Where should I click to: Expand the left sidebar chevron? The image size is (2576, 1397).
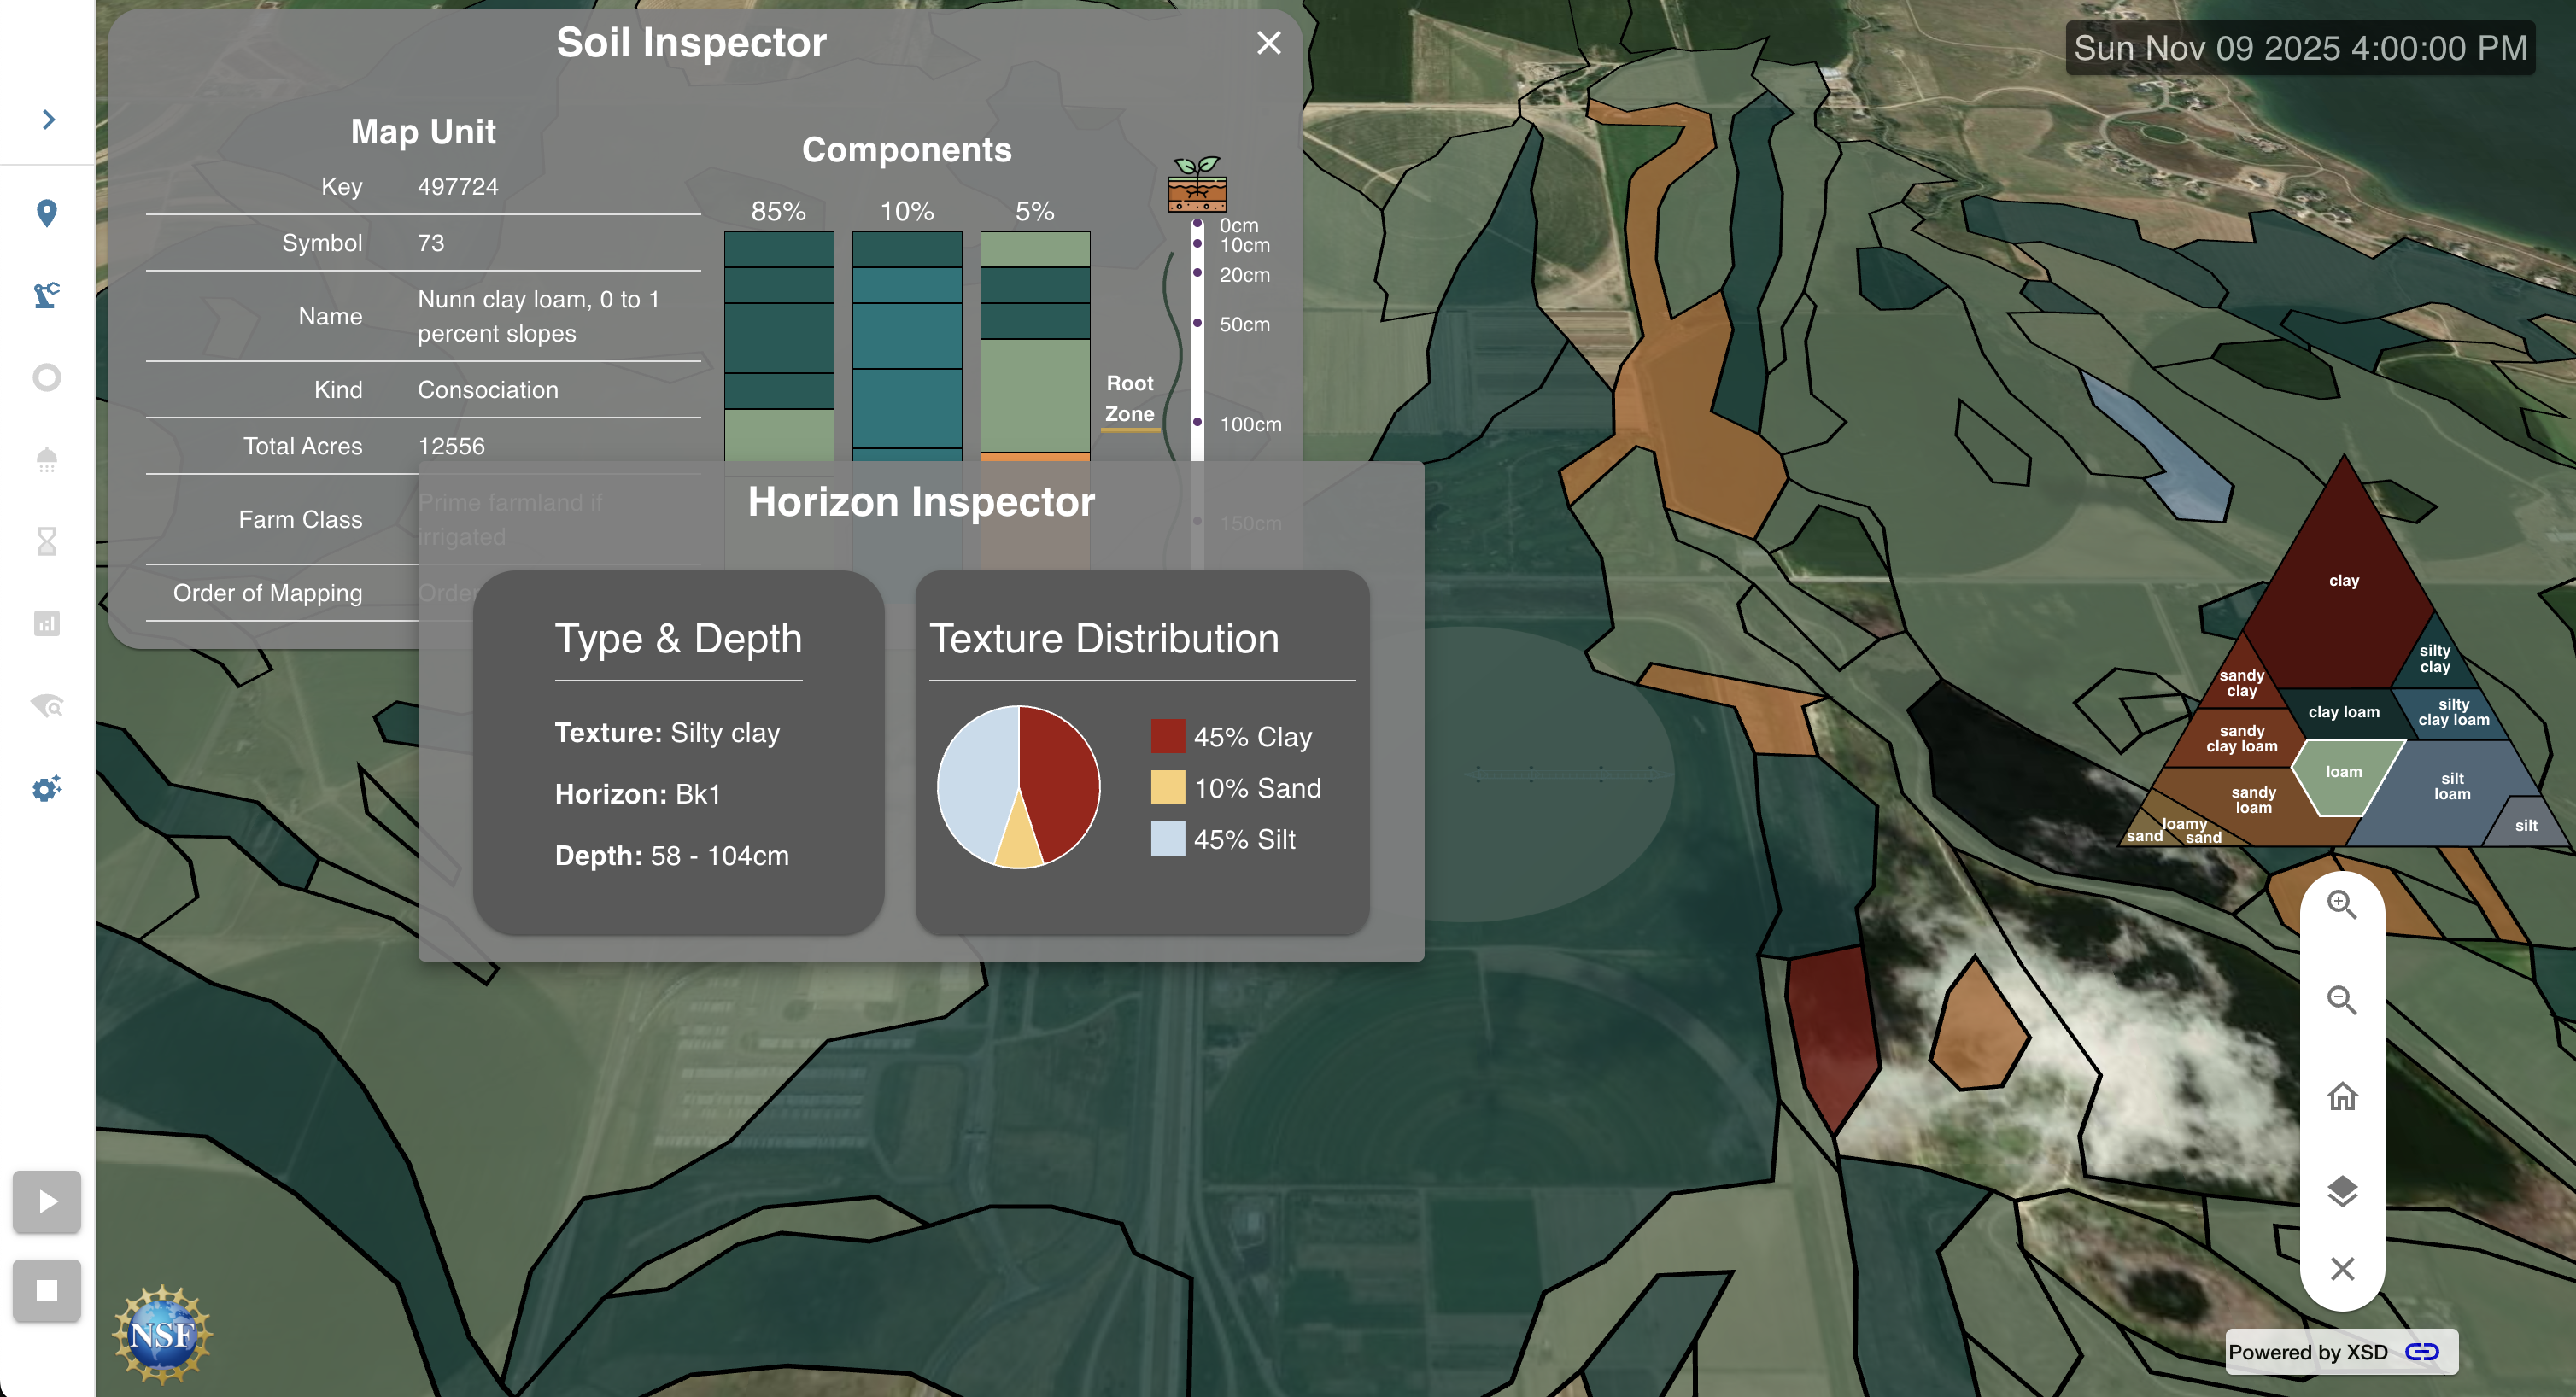(48, 120)
